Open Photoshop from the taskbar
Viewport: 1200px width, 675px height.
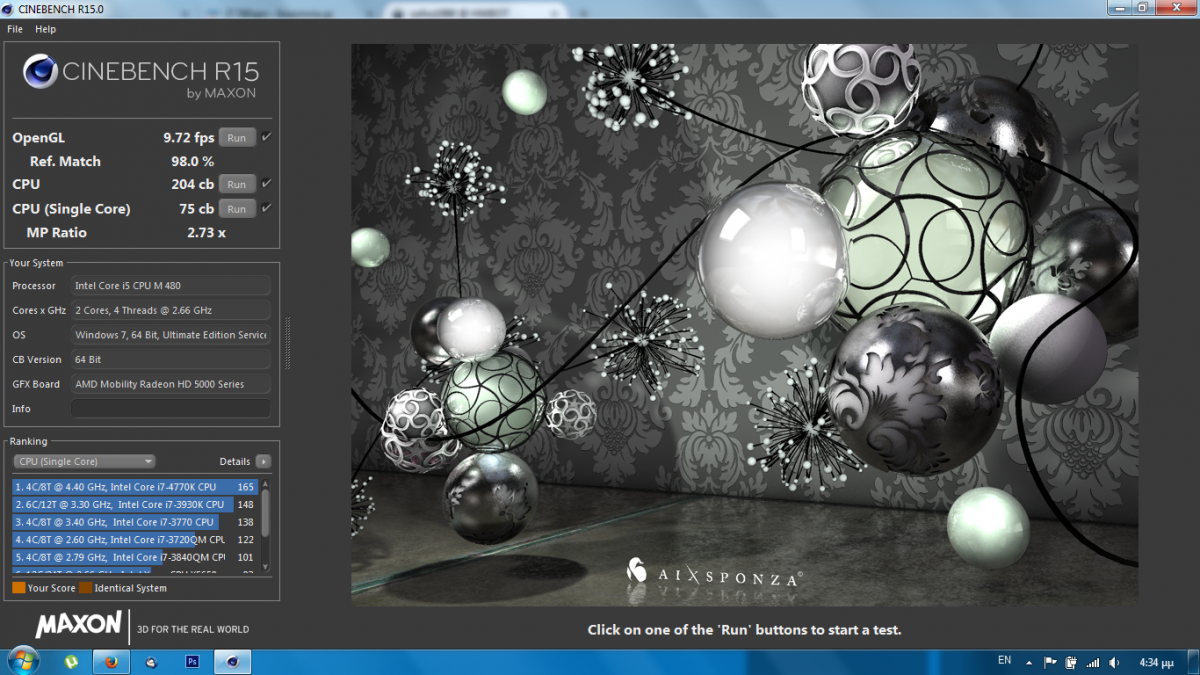192,661
